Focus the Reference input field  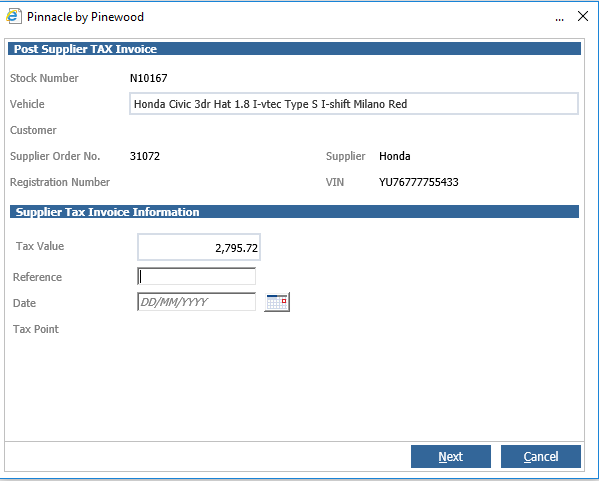[x=196, y=276]
